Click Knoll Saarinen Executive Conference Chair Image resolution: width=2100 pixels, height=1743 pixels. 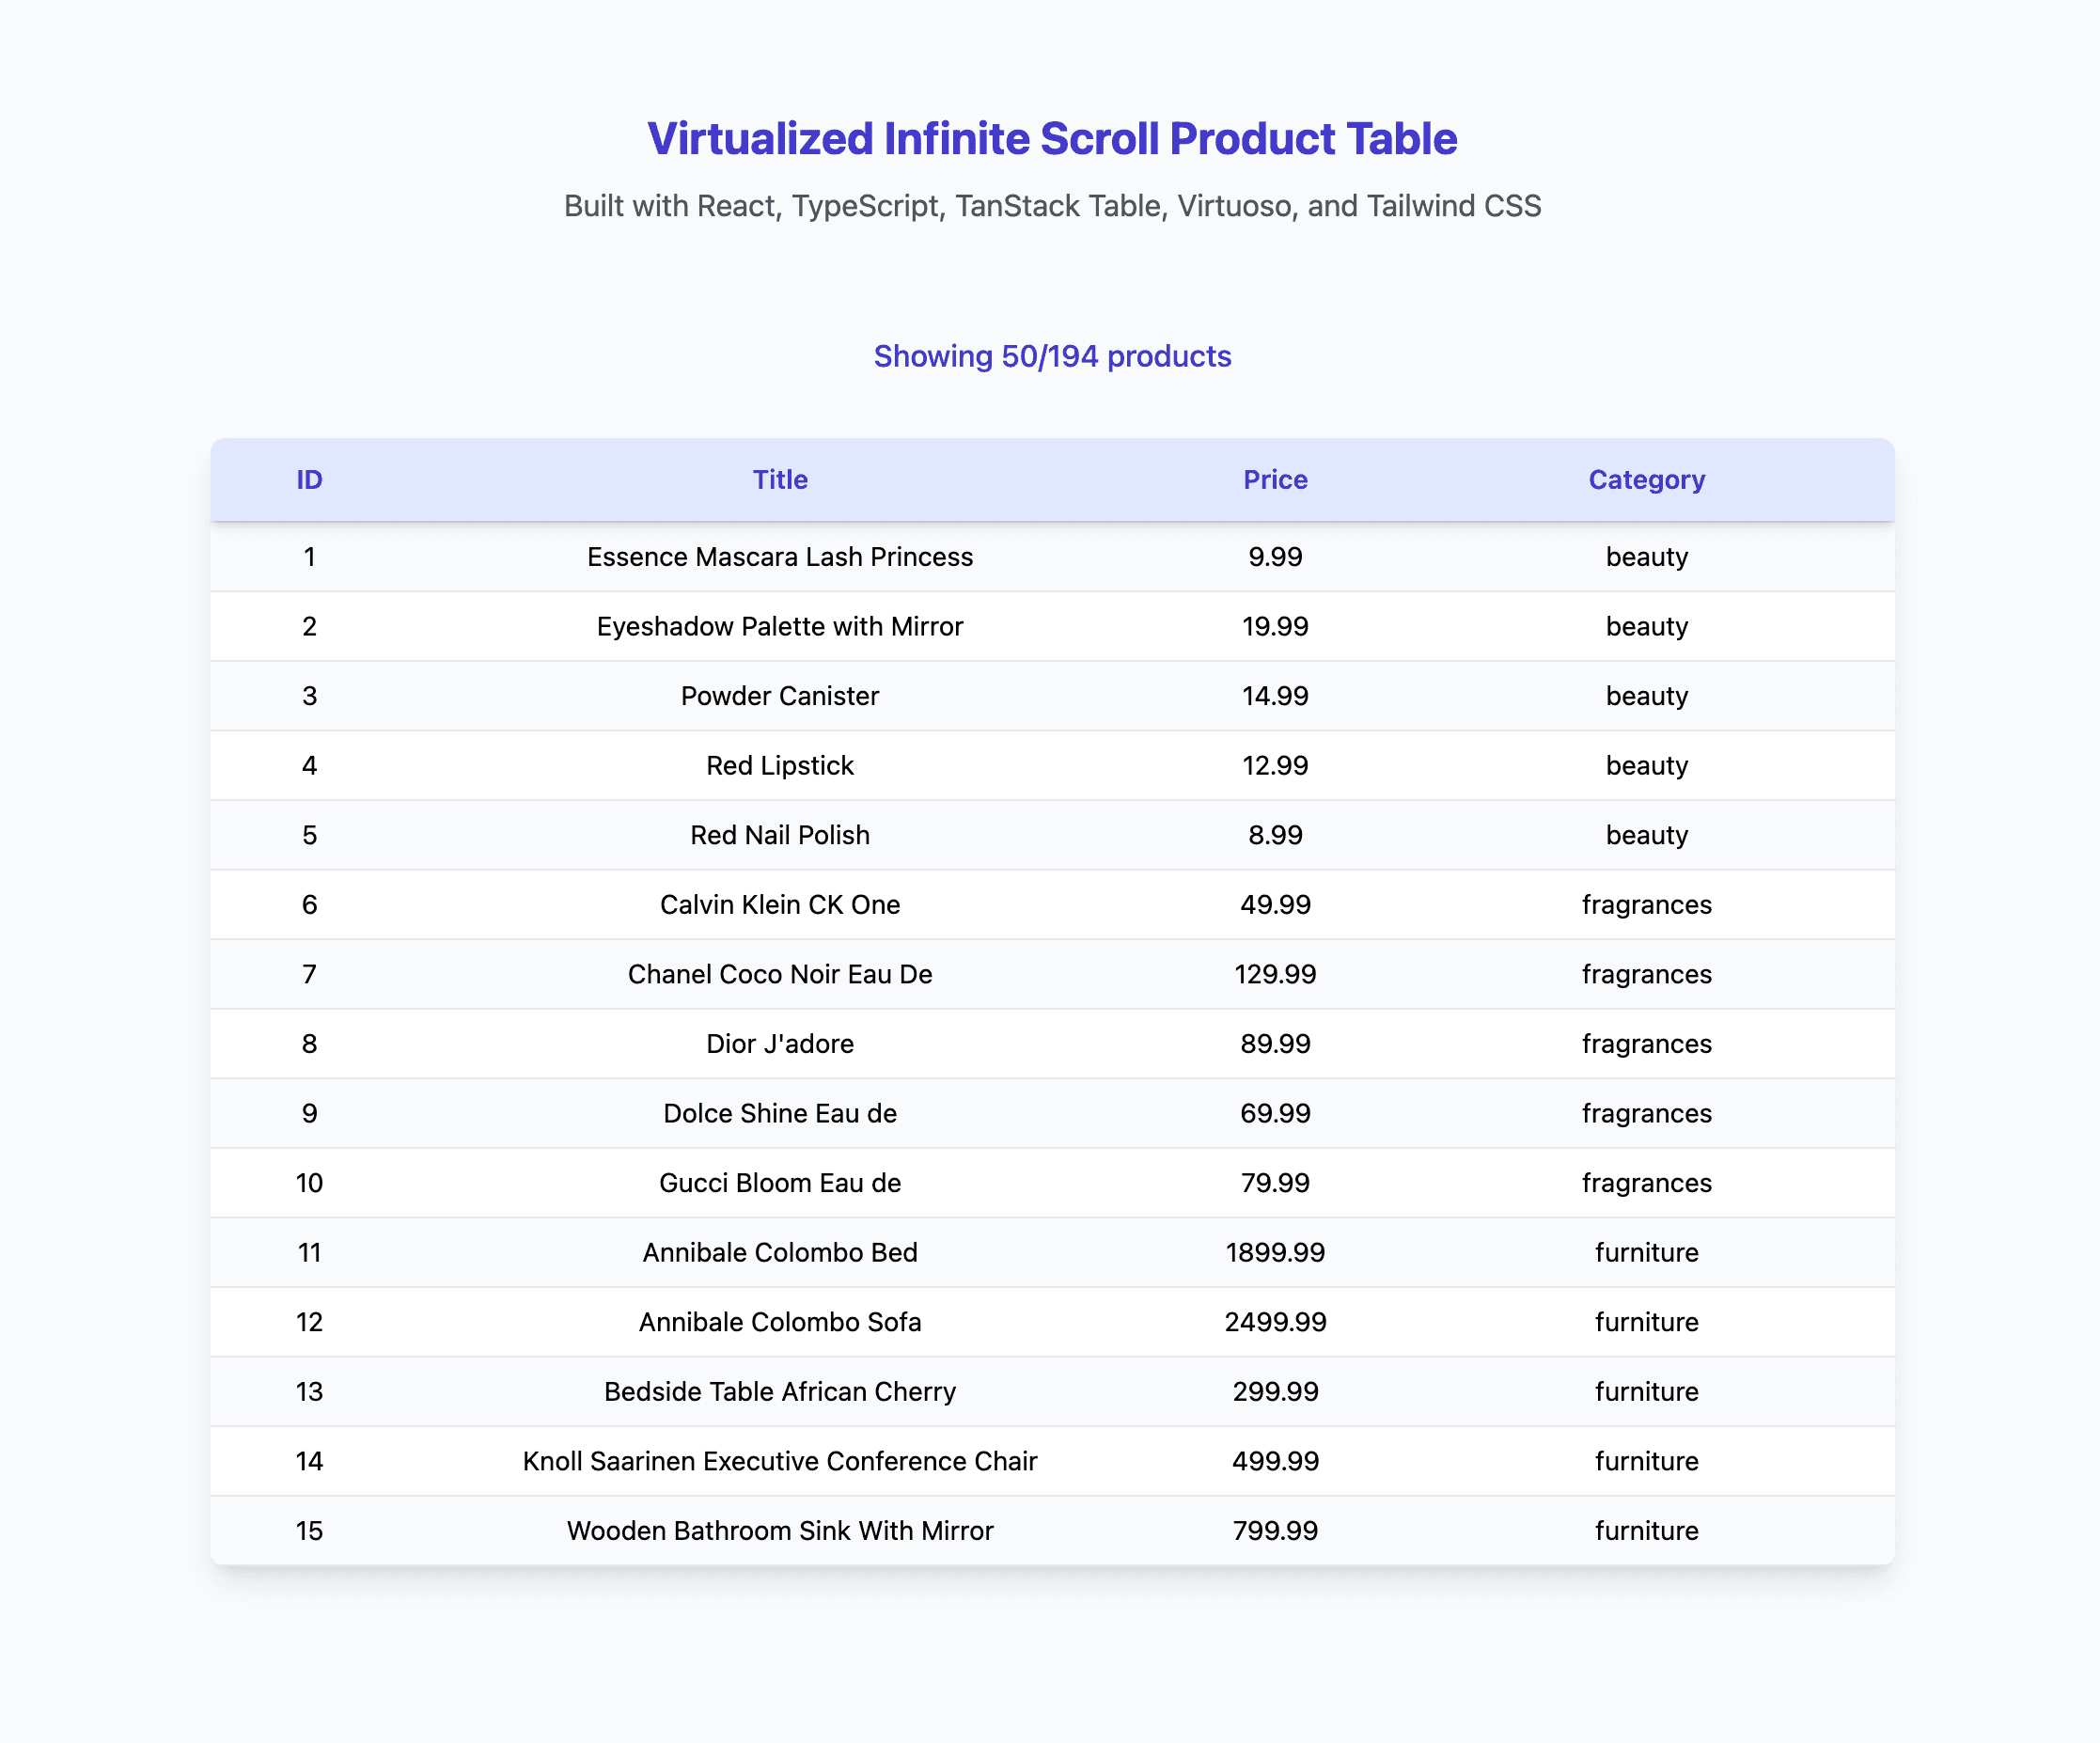780,1462
